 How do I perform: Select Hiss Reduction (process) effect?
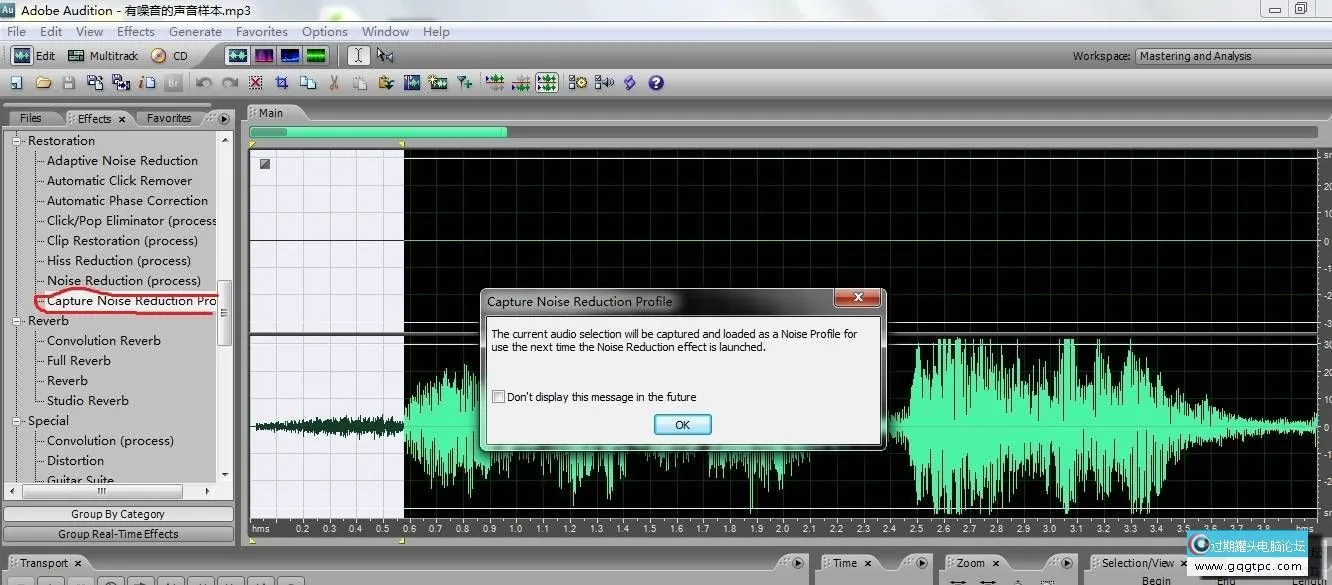tap(118, 261)
